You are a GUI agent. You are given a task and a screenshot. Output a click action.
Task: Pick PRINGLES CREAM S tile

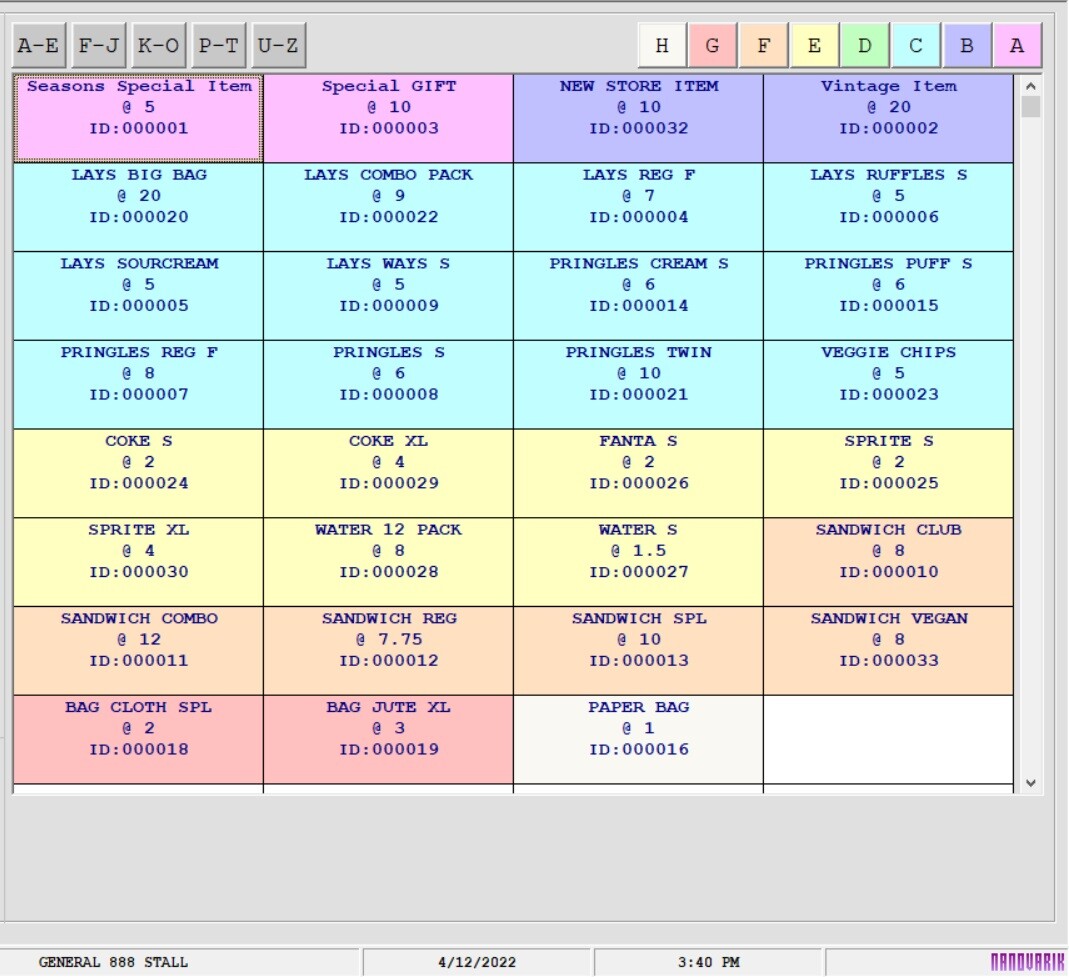(x=639, y=296)
